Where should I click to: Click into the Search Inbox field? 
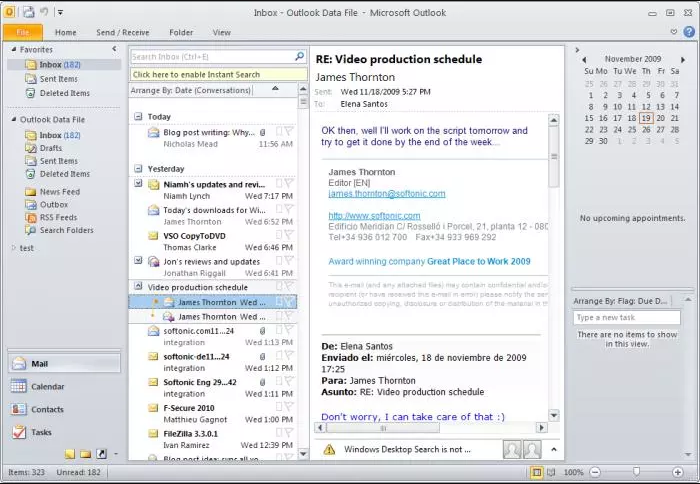212,57
